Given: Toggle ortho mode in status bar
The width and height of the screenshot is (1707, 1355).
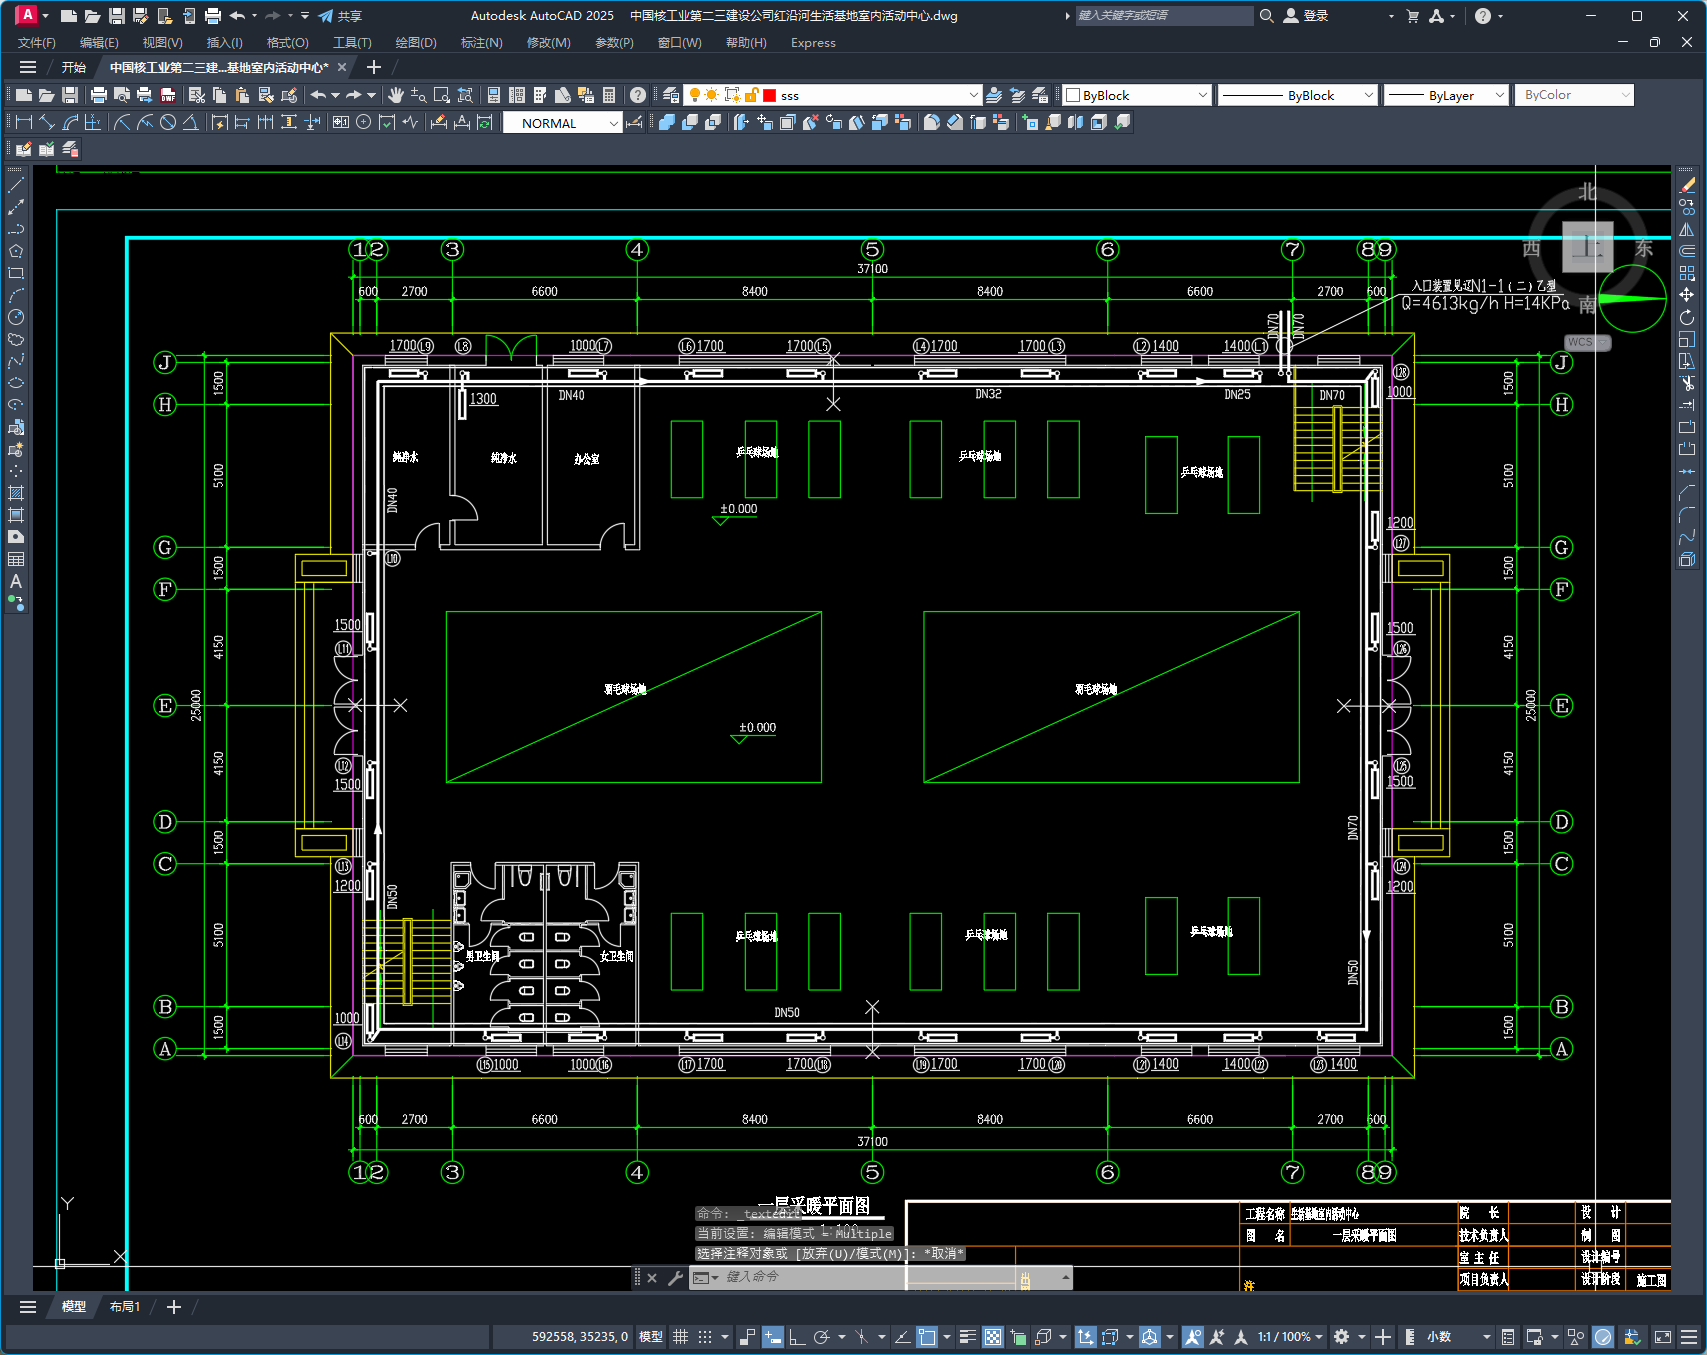Looking at the screenshot, I should coord(797,1336).
